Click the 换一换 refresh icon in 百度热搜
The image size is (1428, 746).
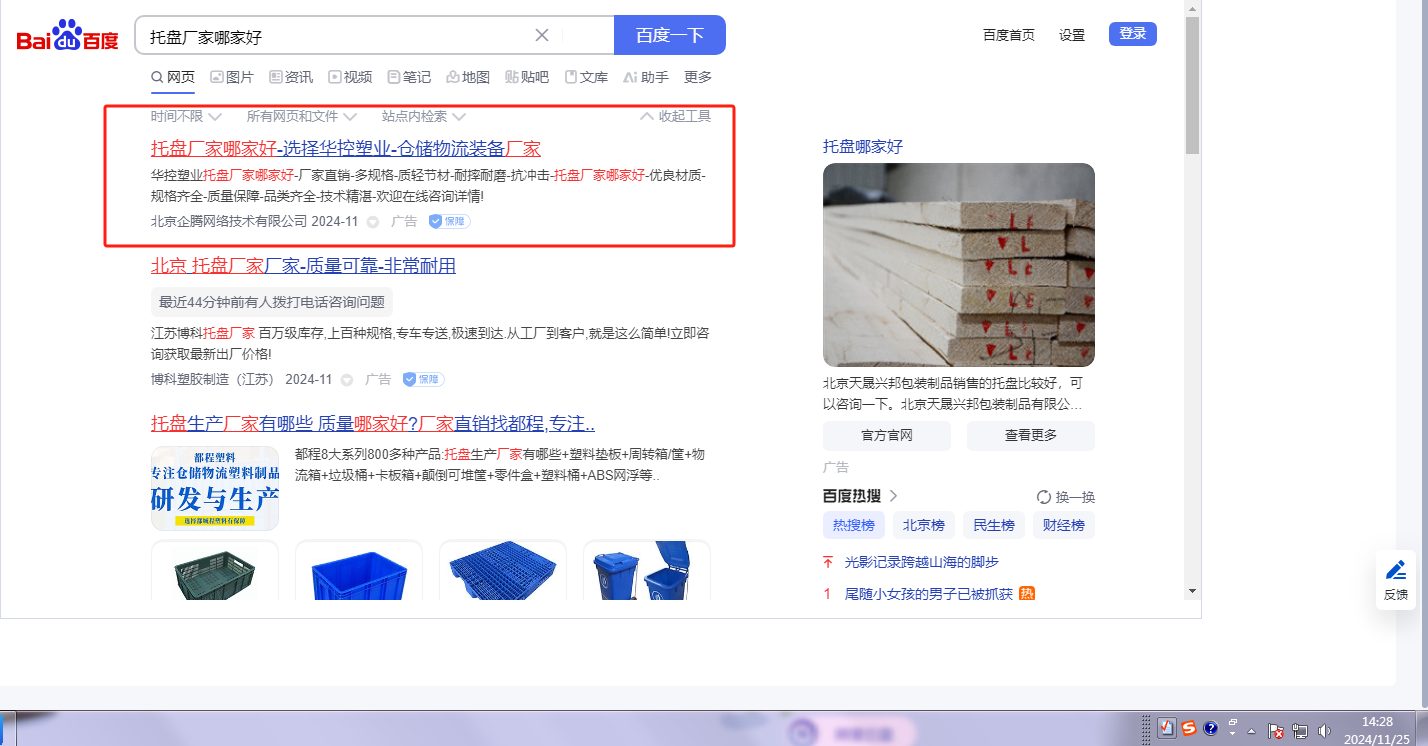1044,497
